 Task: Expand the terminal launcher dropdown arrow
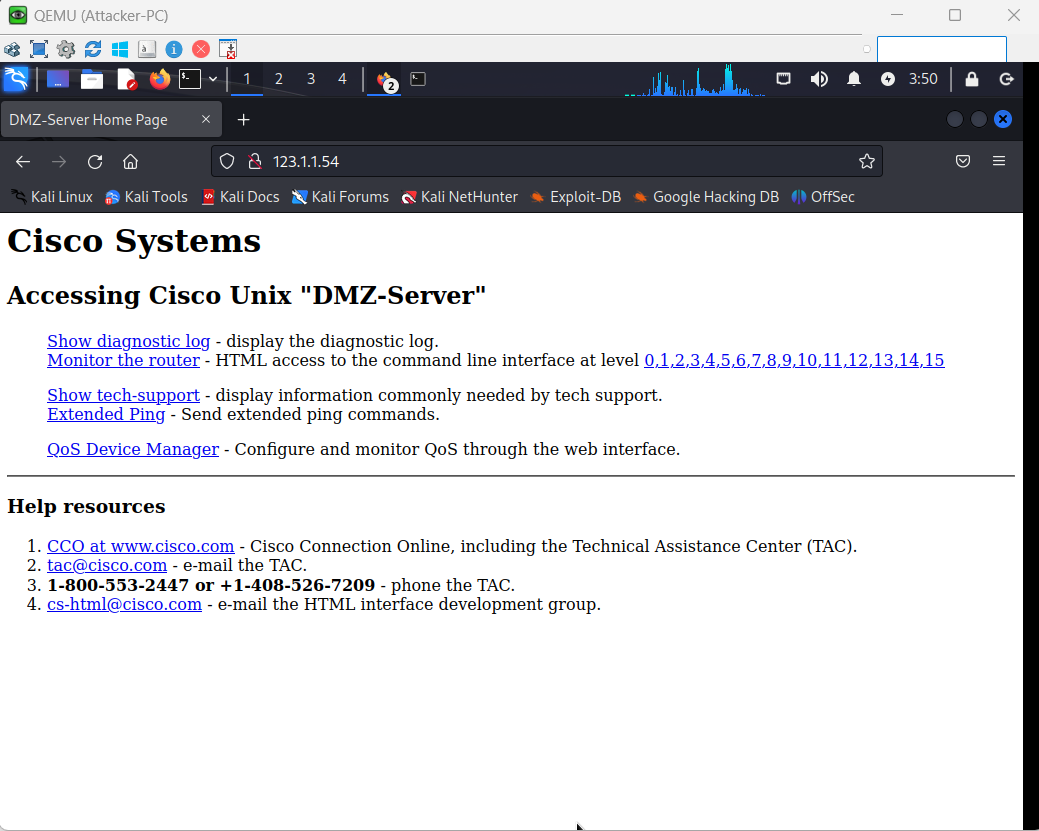[x=212, y=79]
